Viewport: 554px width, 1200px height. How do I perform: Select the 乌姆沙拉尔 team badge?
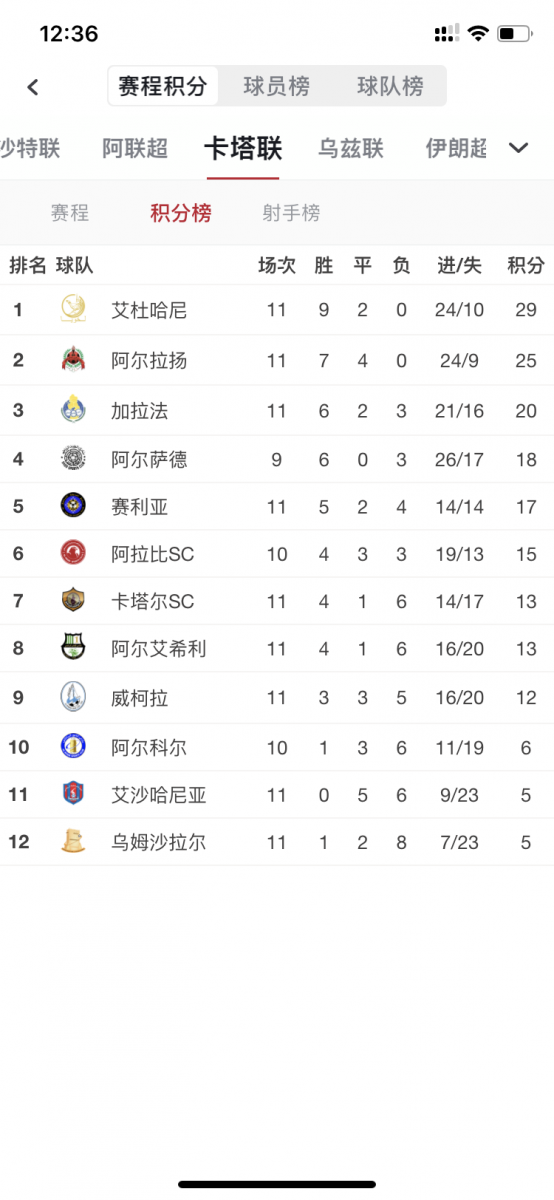[x=73, y=842]
